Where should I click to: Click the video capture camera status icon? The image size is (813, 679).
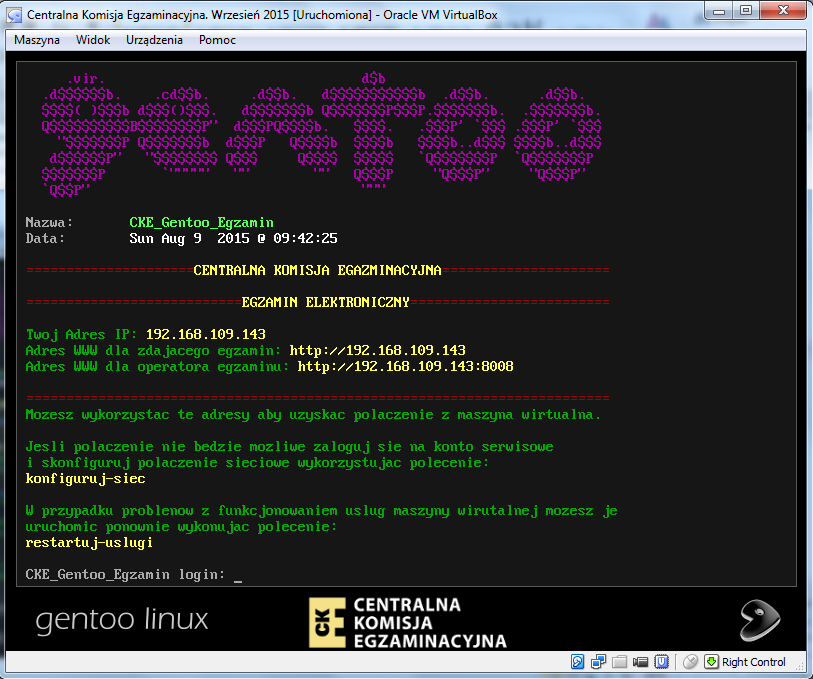[x=640, y=662]
